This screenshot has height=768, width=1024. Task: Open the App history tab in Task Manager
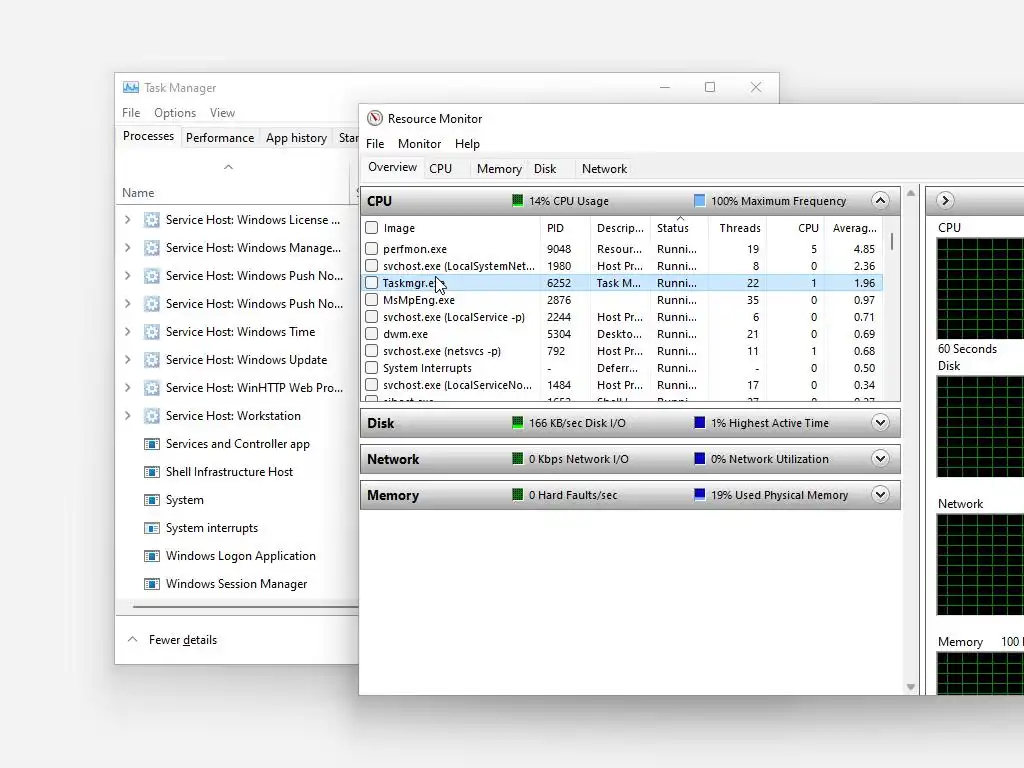pyautogui.click(x=296, y=138)
